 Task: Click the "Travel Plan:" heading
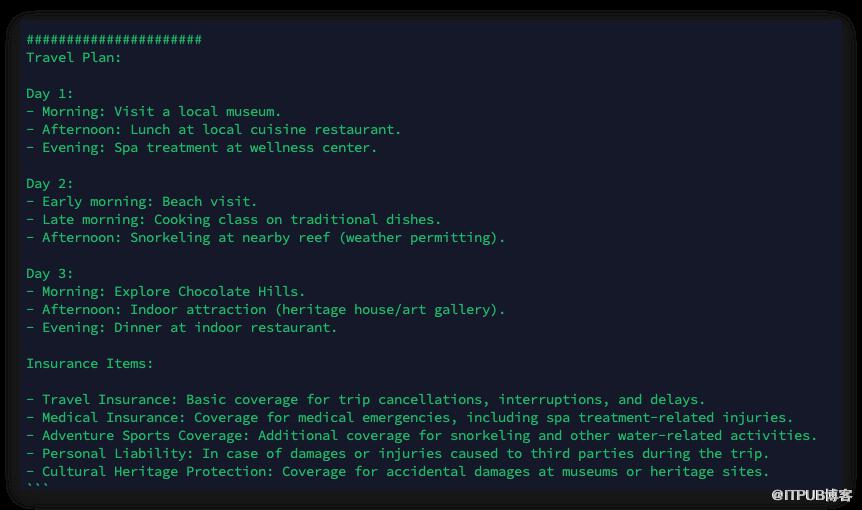(74, 57)
